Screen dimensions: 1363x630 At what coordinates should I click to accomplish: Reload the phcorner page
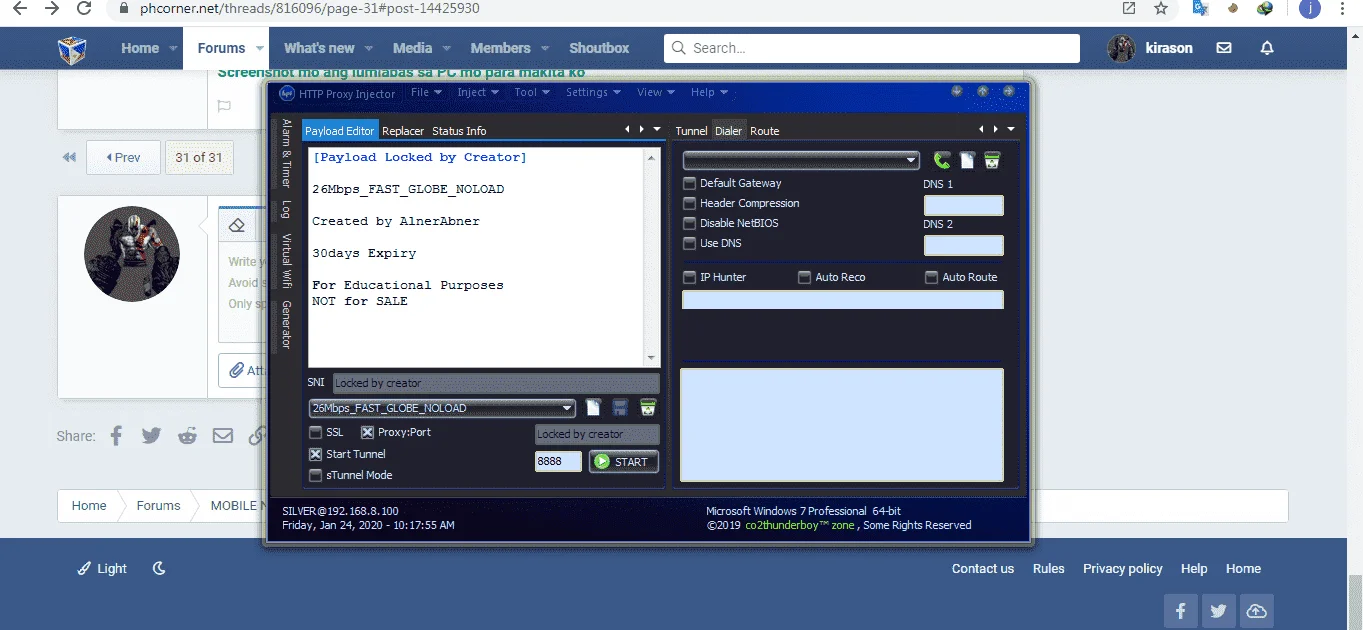point(85,8)
